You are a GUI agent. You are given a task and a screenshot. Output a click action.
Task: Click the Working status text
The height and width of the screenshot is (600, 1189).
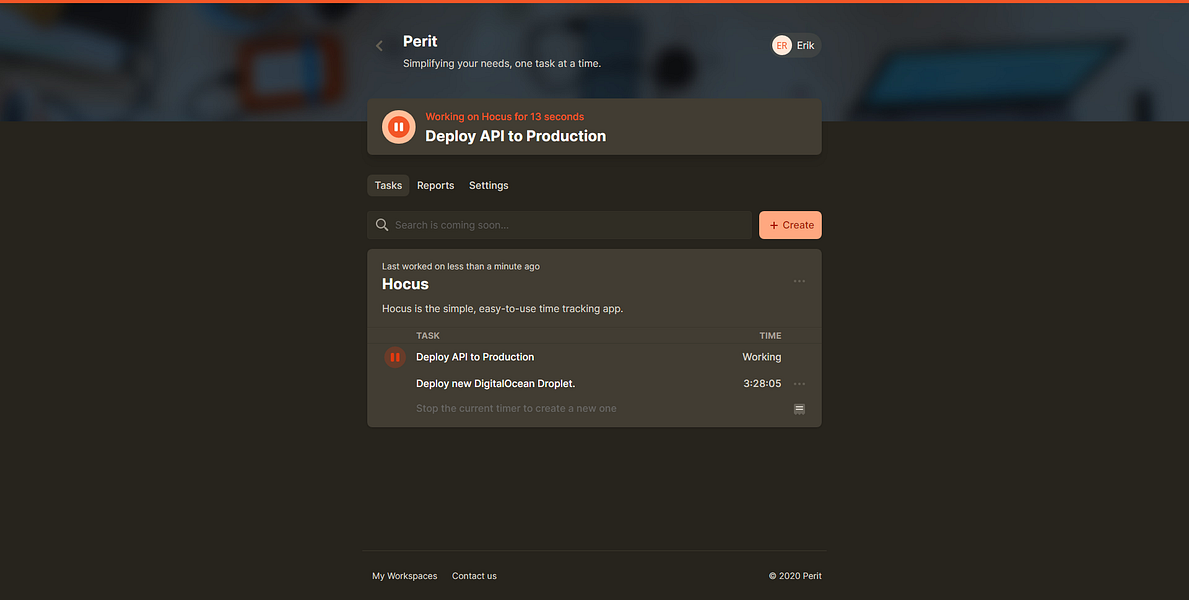point(761,357)
